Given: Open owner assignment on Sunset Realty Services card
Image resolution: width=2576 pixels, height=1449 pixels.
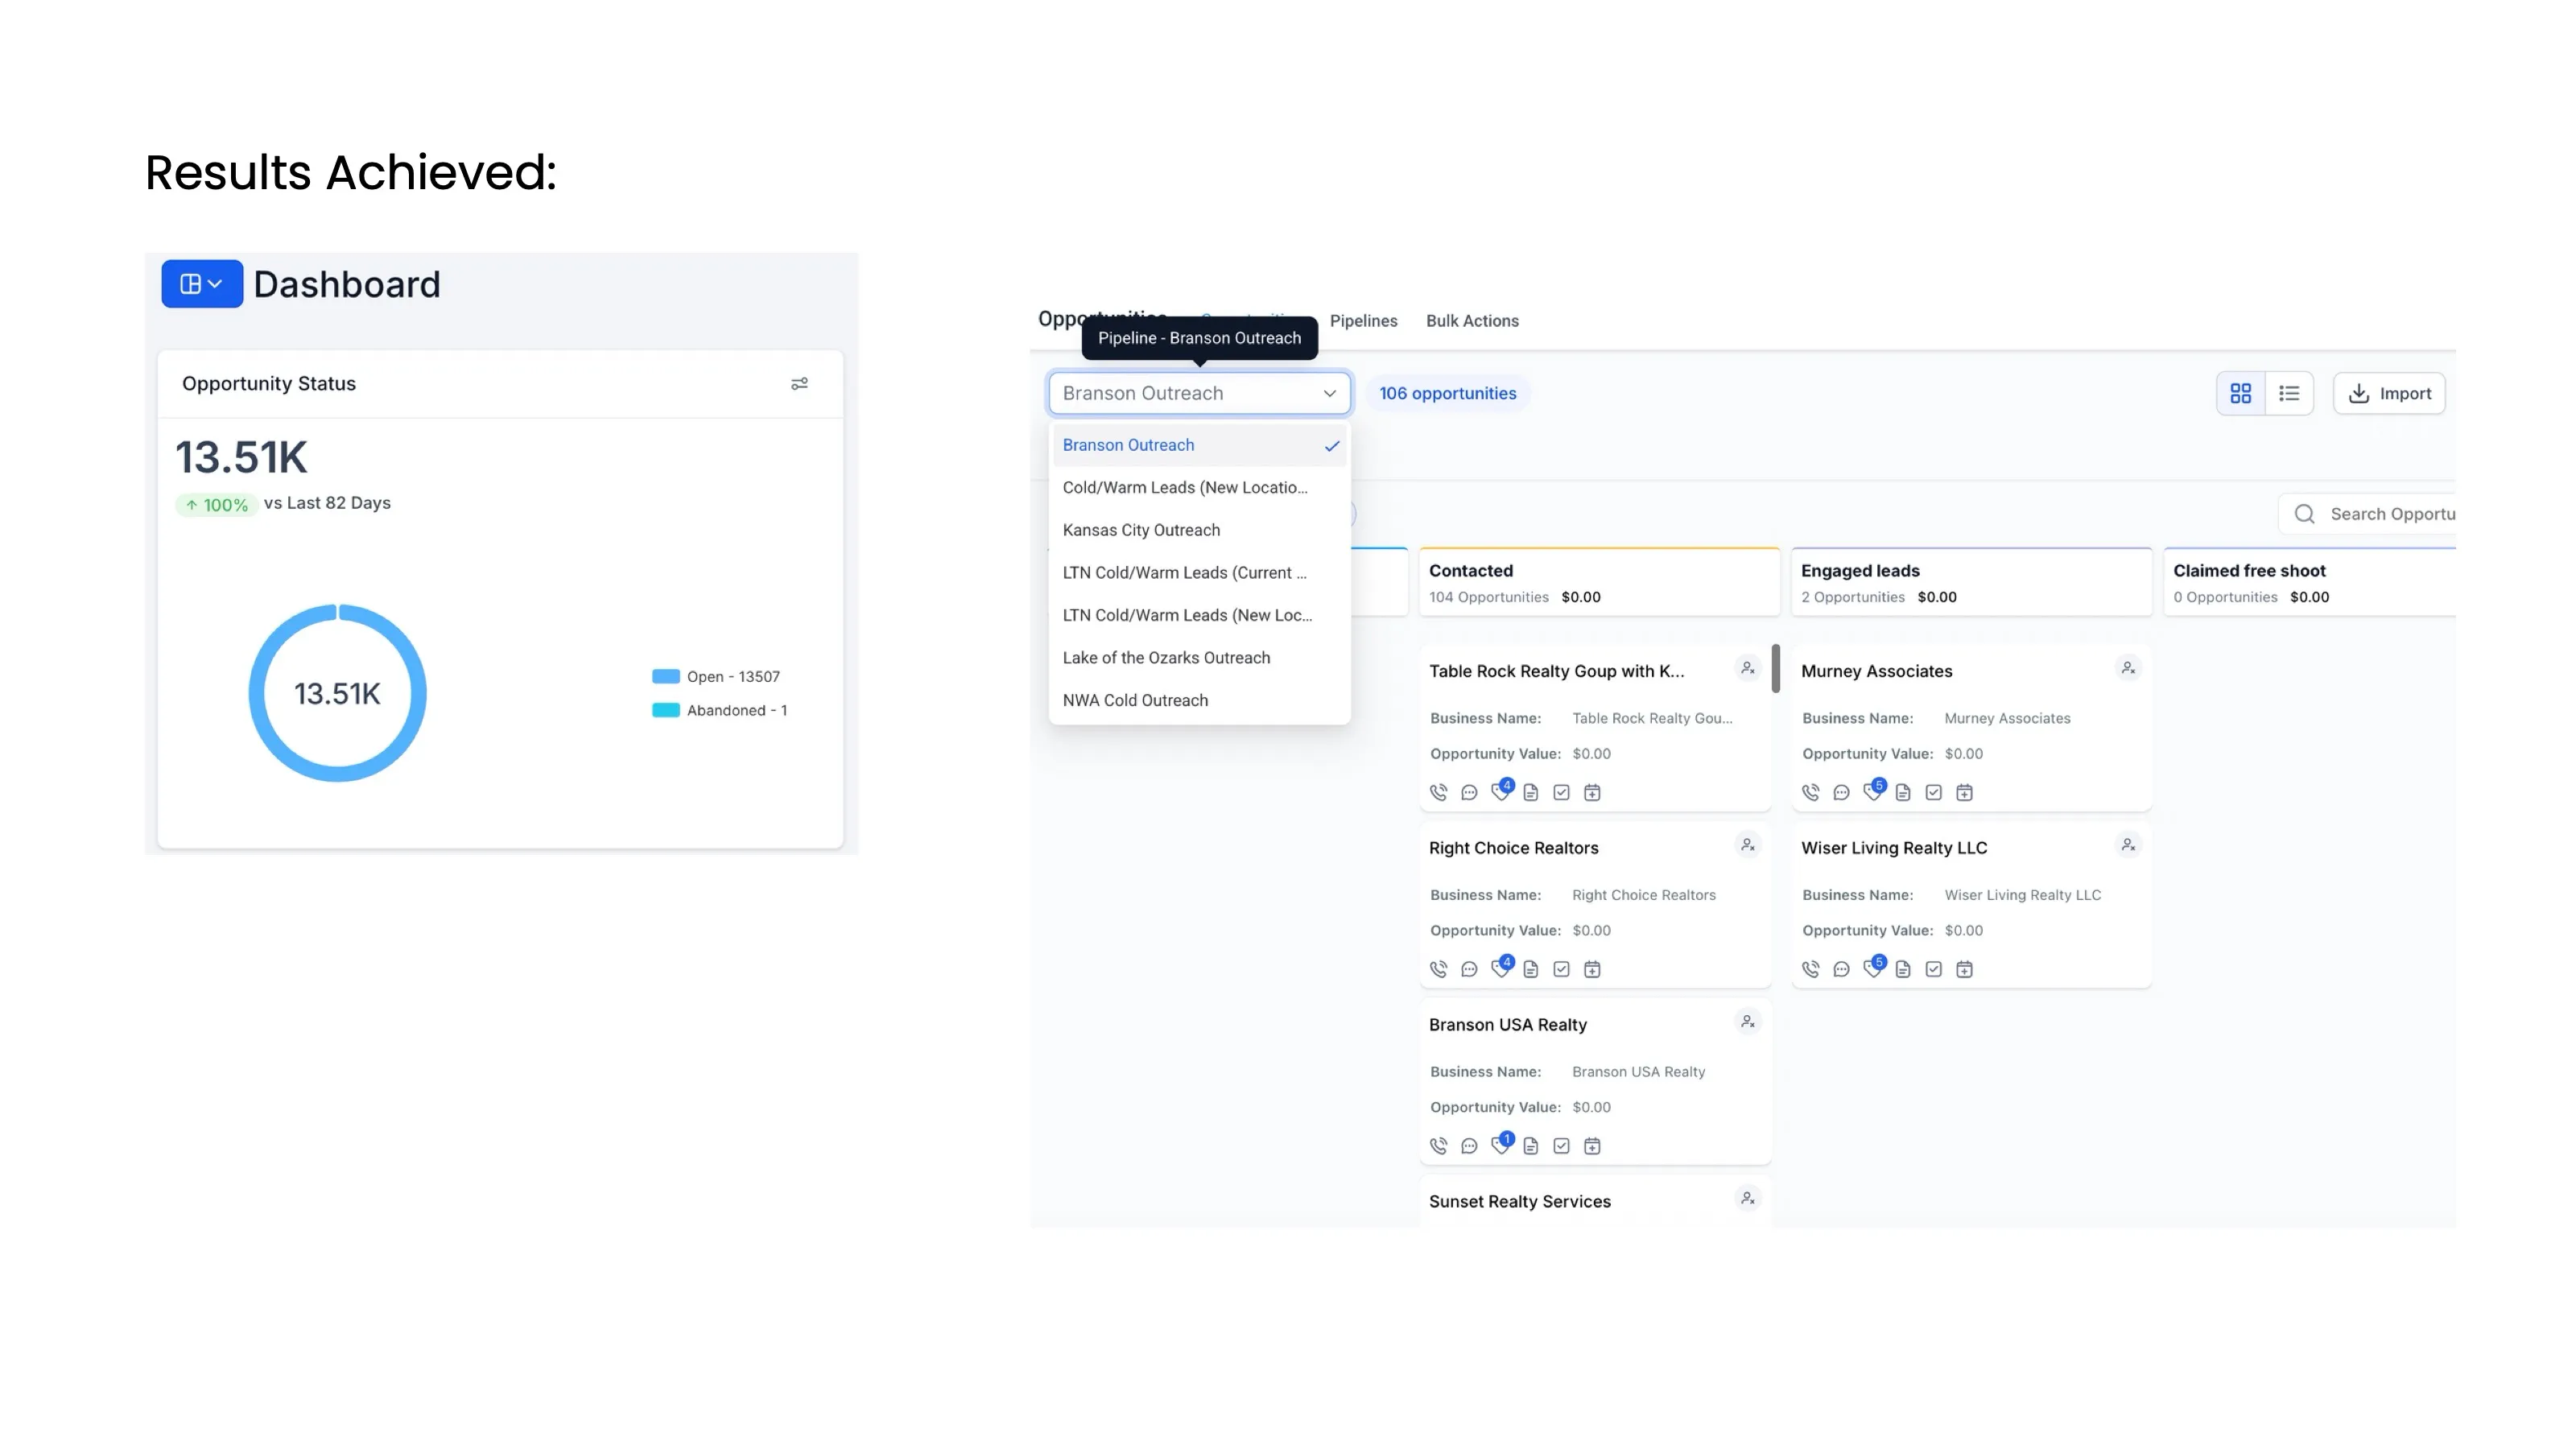Looking at the screenshot, I should [x=1747, y=1199].
